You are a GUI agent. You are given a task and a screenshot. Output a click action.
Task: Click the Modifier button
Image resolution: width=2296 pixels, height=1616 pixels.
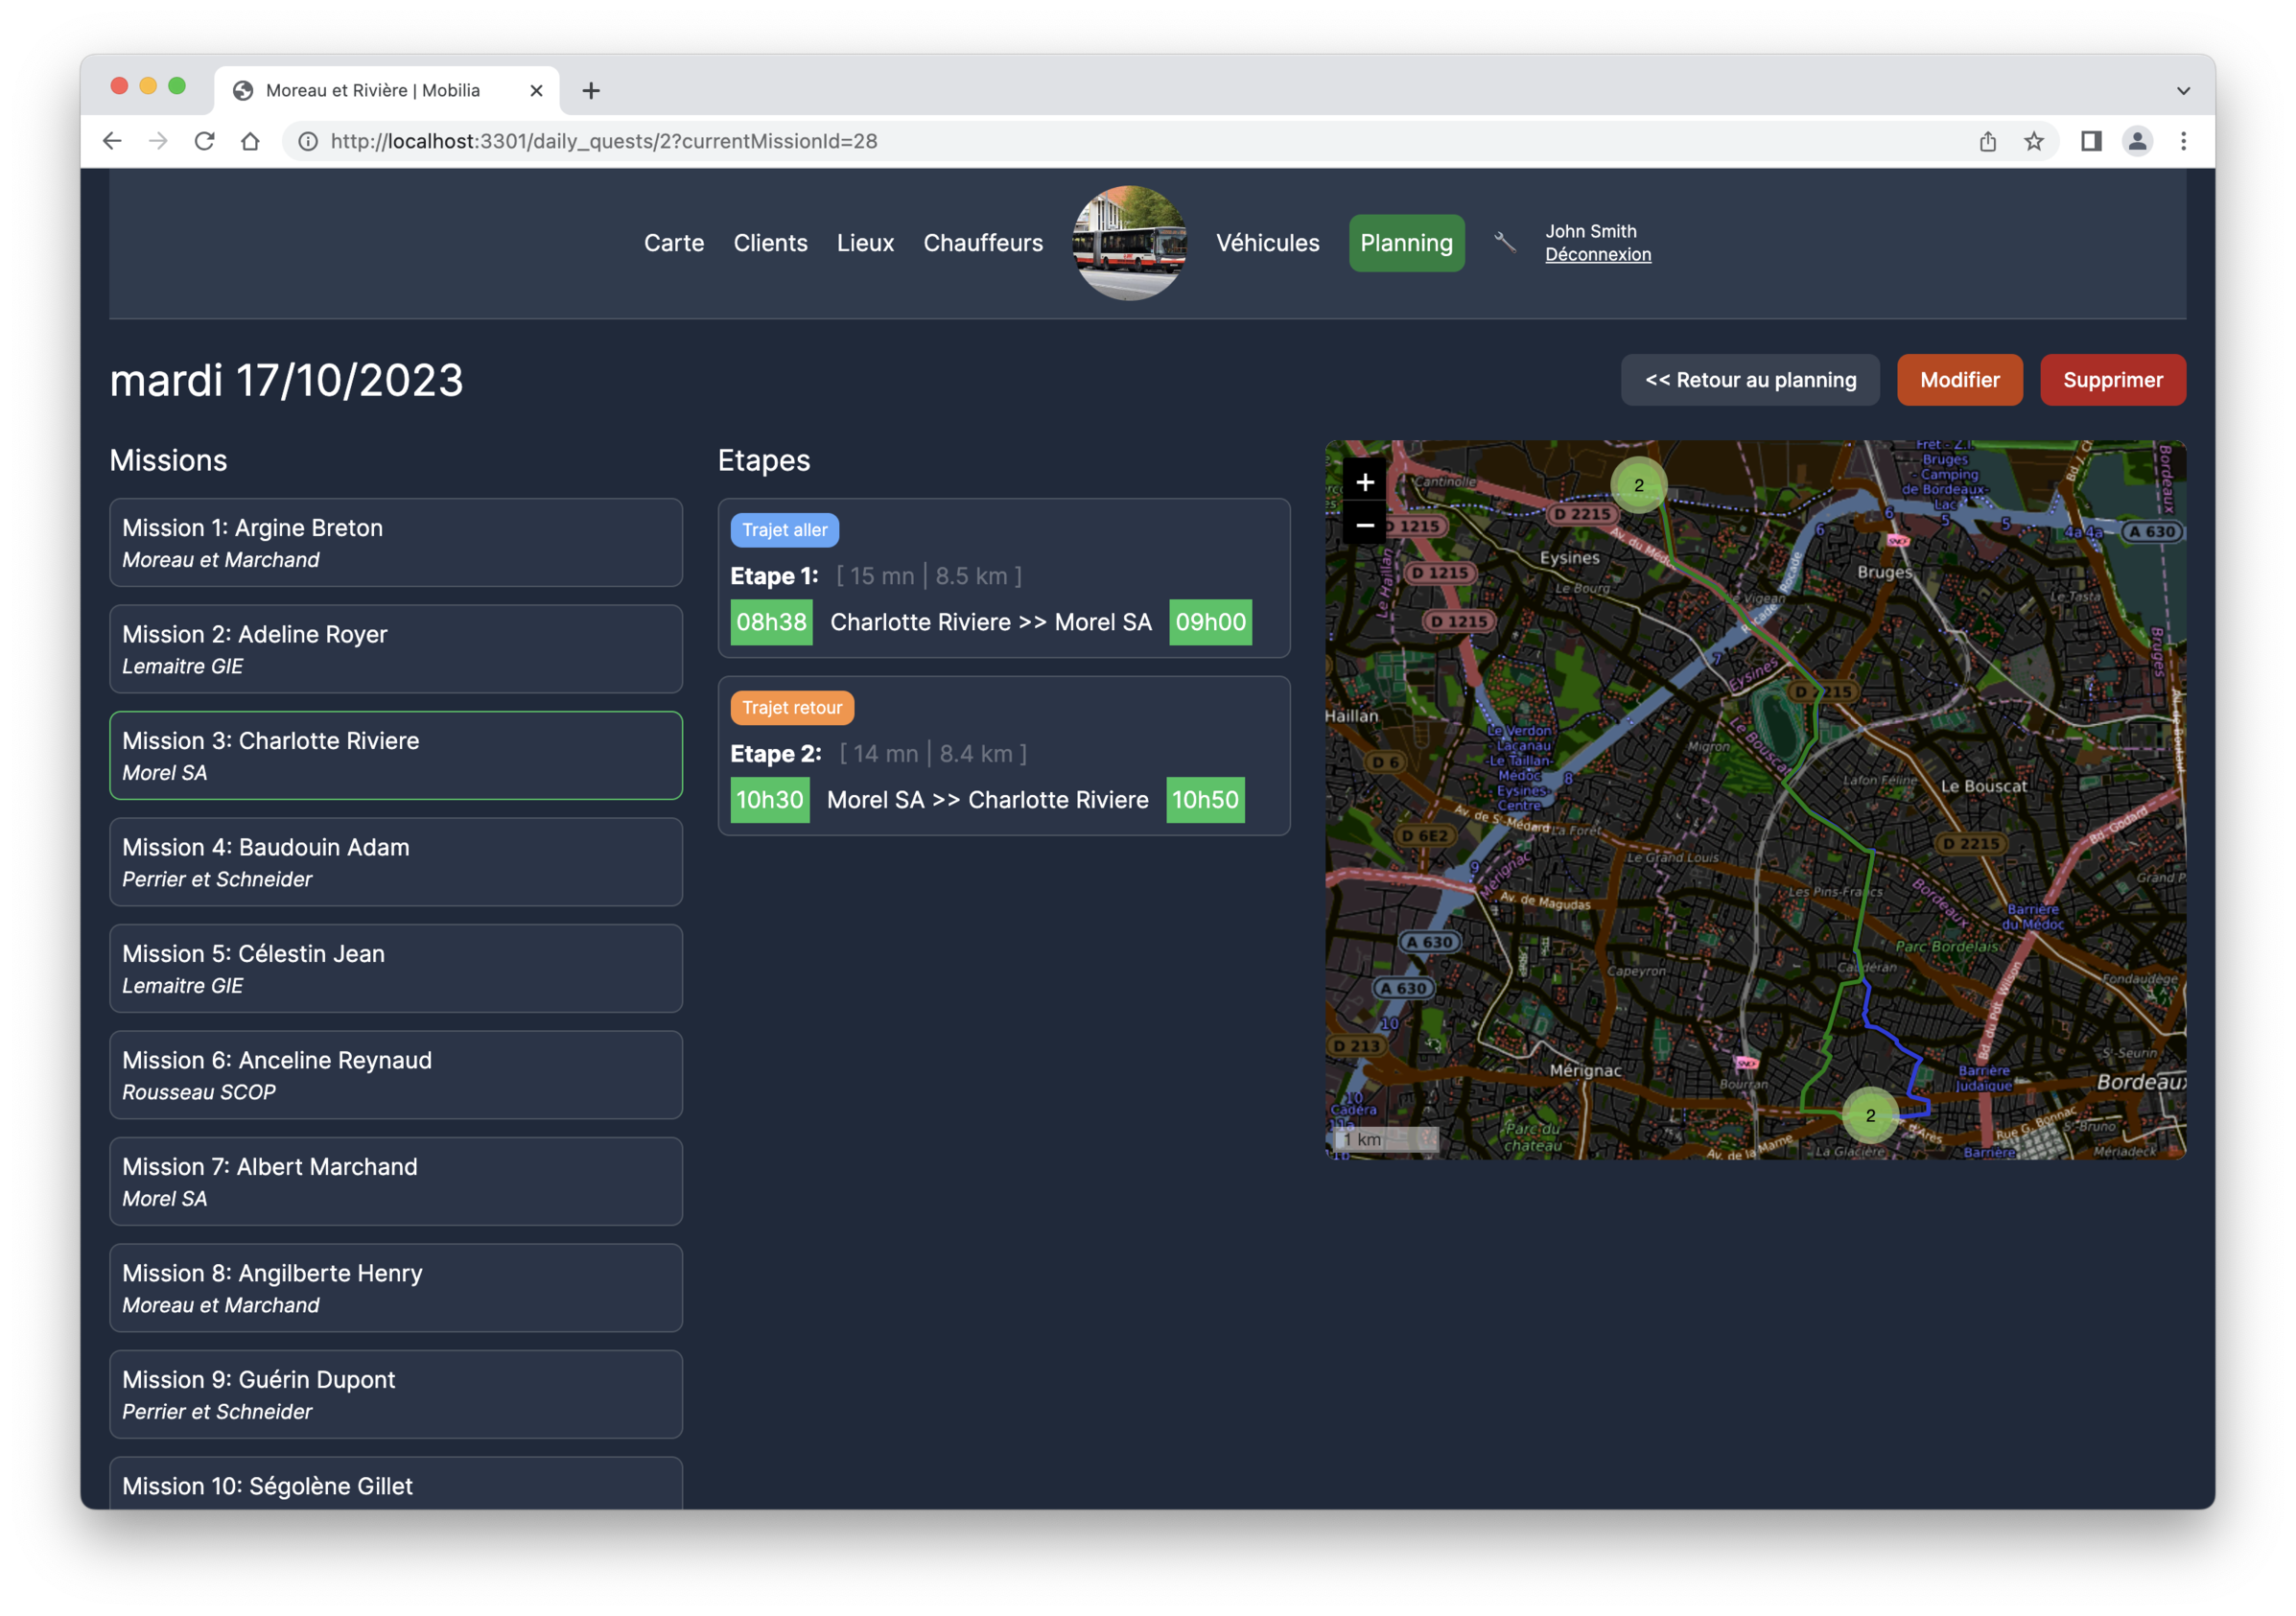coord(1959,380)
